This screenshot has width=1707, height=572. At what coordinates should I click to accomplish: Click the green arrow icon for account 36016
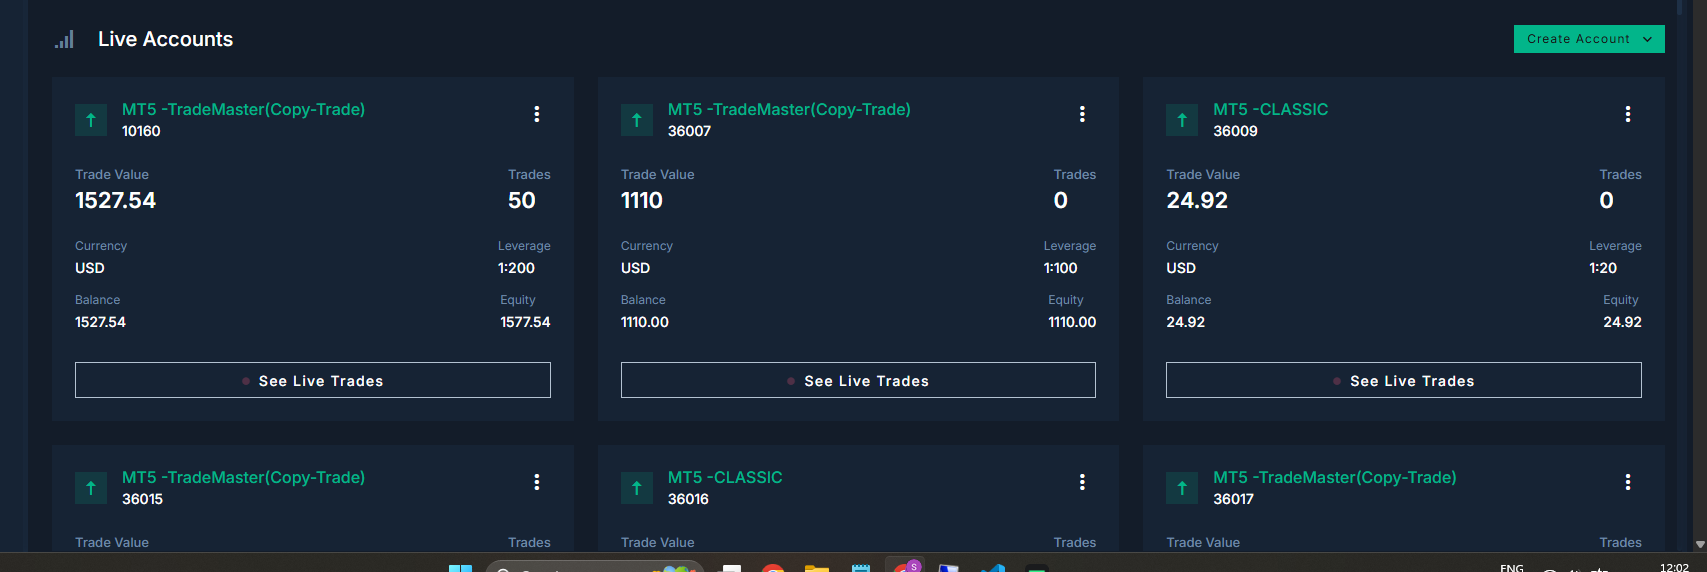(x=637, y=488)
